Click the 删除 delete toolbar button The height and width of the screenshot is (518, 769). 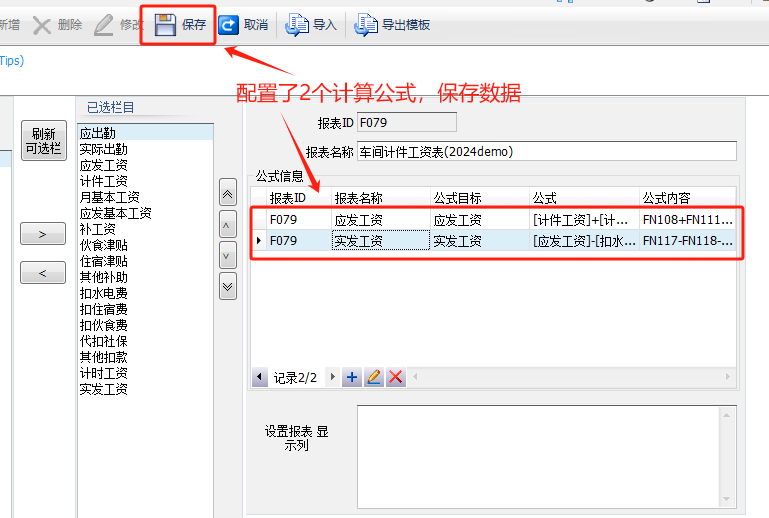click(x=57, y=25)
